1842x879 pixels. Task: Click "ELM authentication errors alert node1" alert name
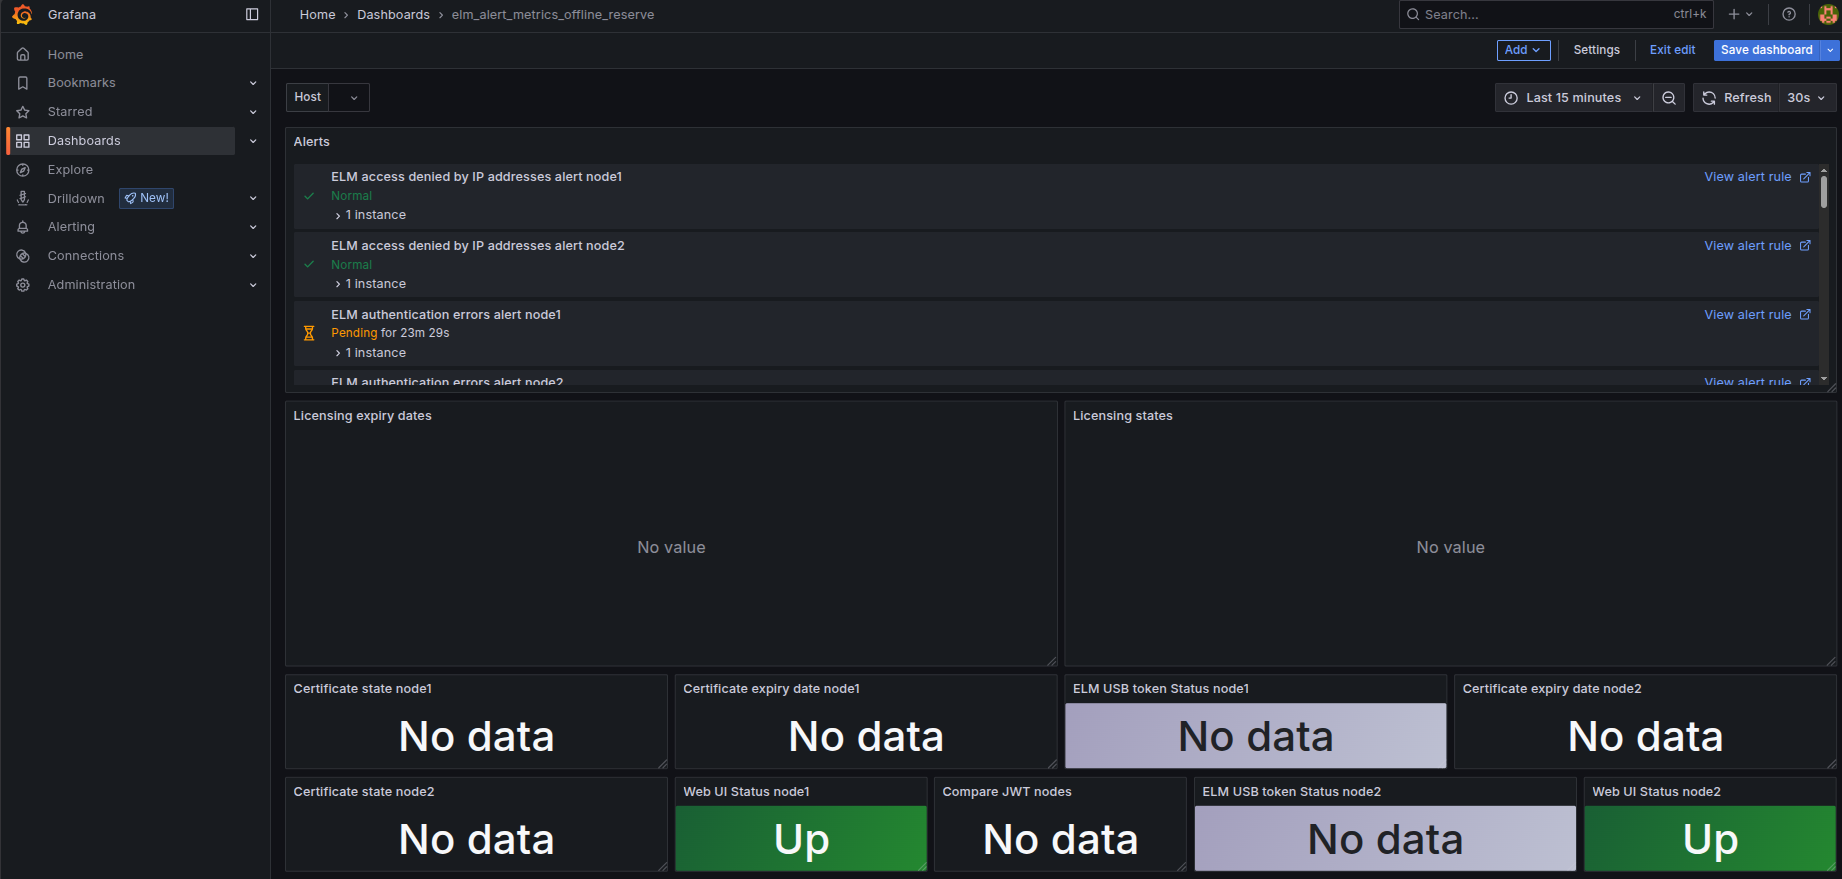pyautogui.click(x=446, y=315)
